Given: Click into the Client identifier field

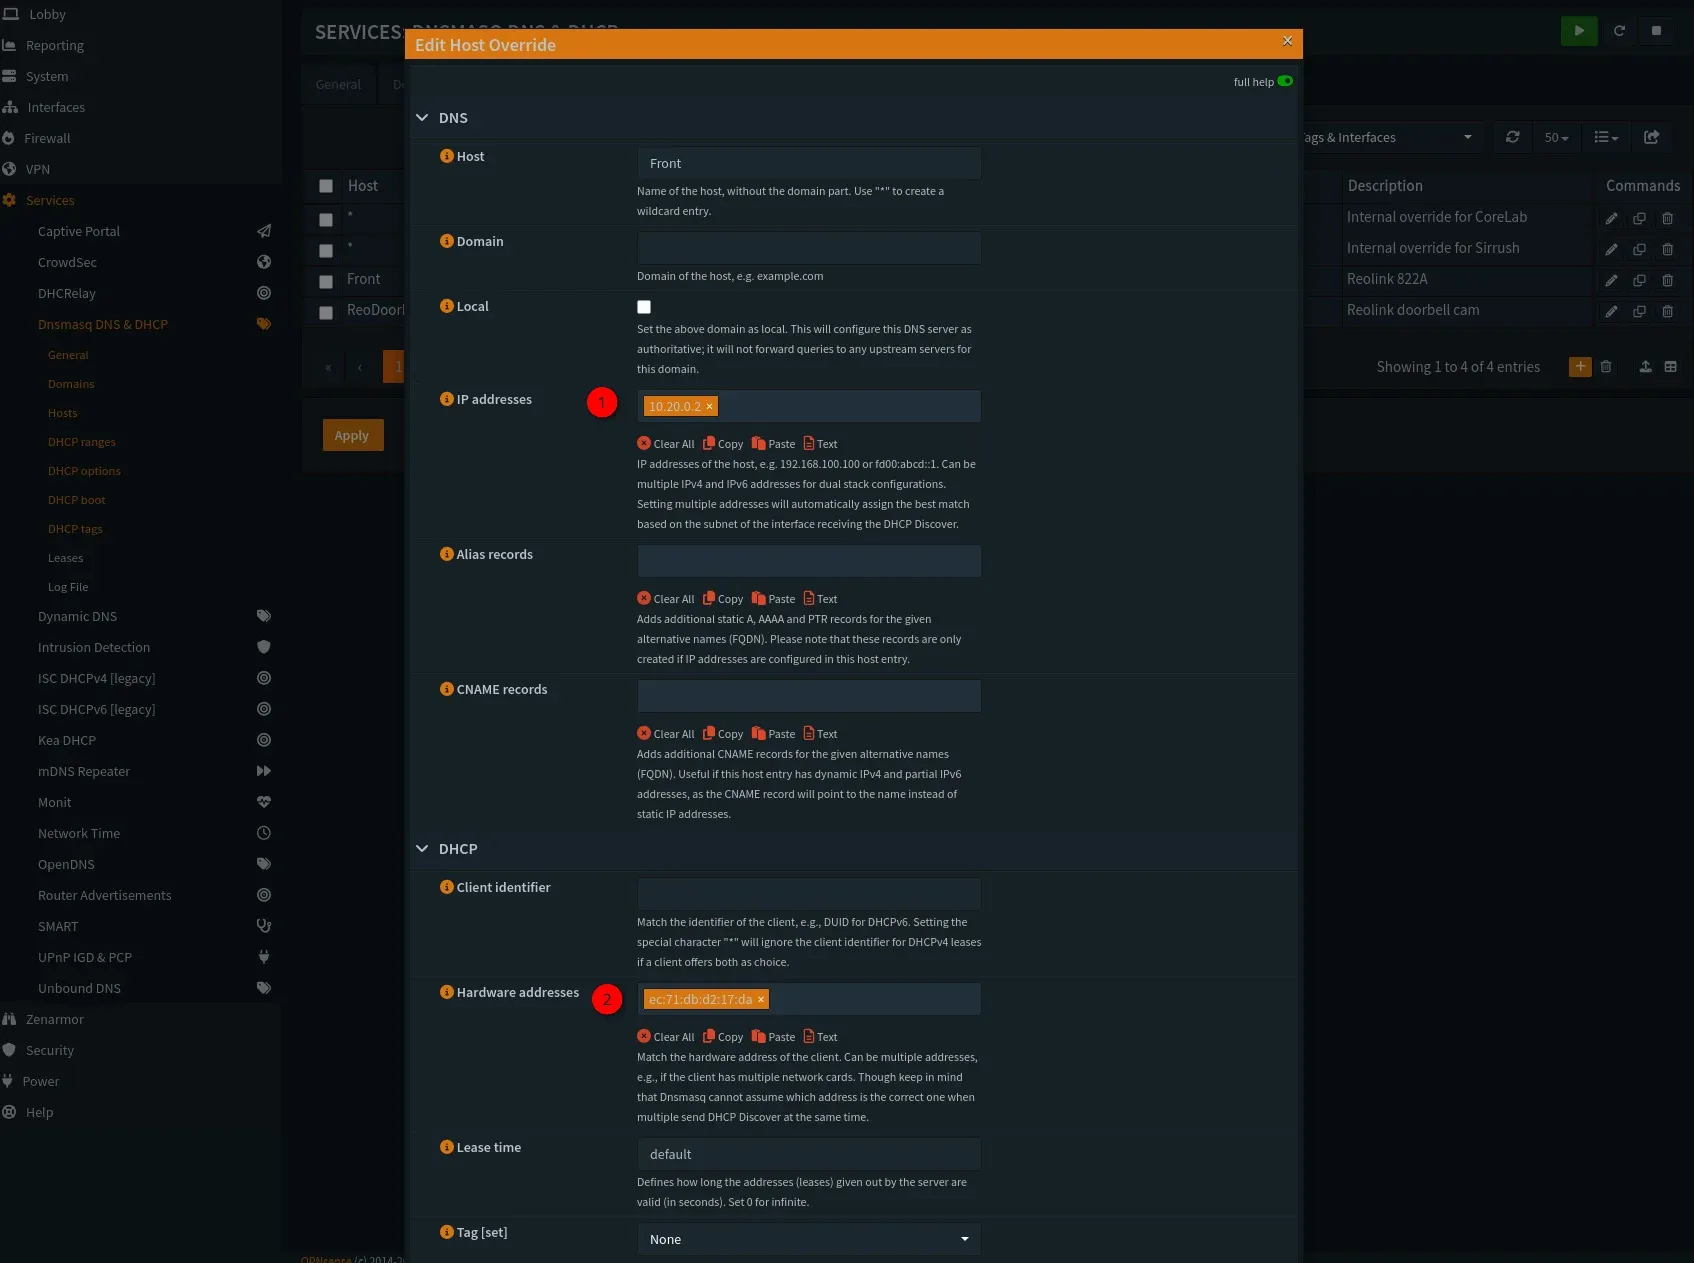Looking at the screenshot, I should pos(809,894).
